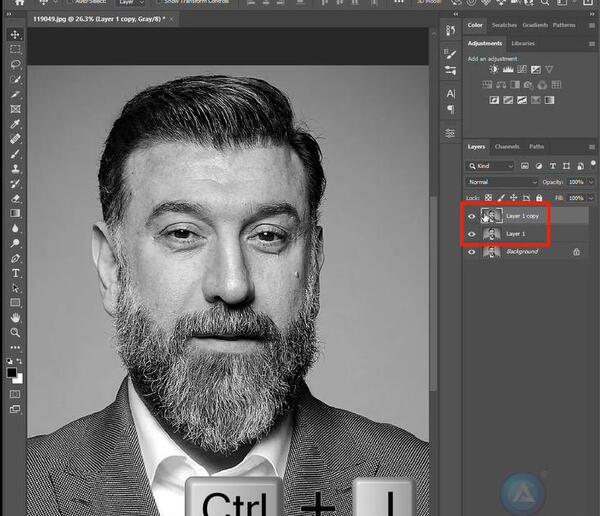Screen dimensions: 600x516
Task: Add a Brightness/Contrast adjustment
Action: coord(494,69)
